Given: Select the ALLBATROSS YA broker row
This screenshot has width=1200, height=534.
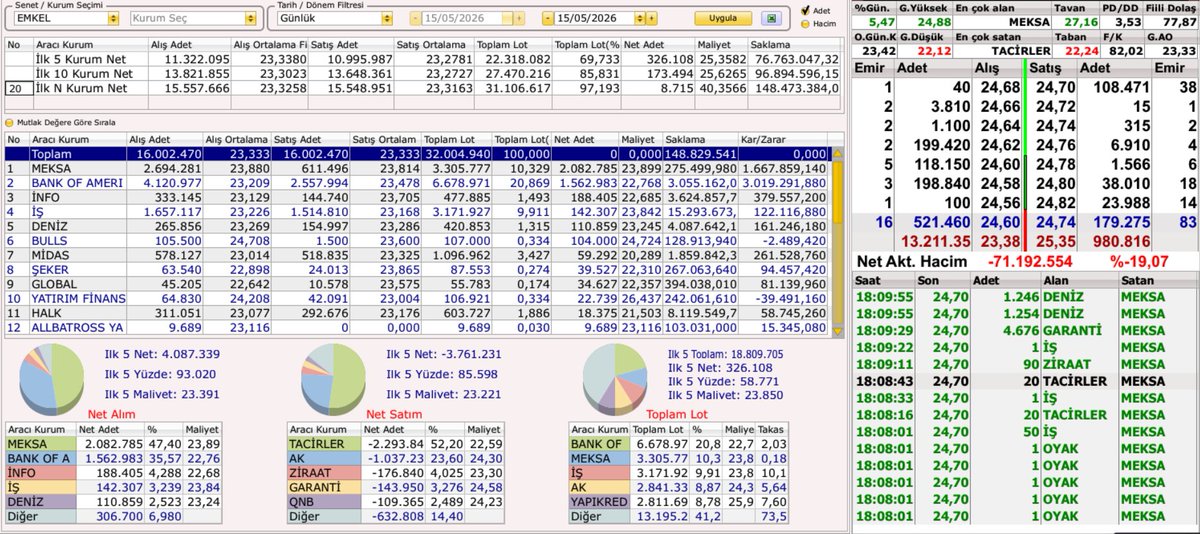Looking at the screenshot, I should pyautogui.click(x=418, y=327).
